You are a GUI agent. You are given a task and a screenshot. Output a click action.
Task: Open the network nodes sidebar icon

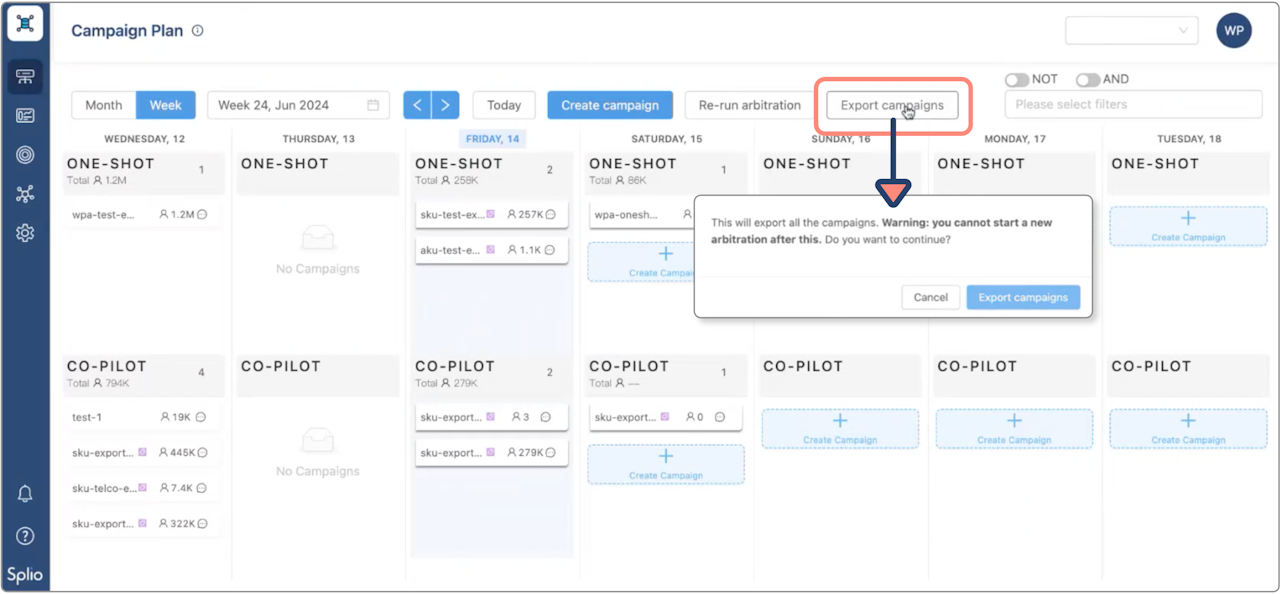click(x=25, y=194)
